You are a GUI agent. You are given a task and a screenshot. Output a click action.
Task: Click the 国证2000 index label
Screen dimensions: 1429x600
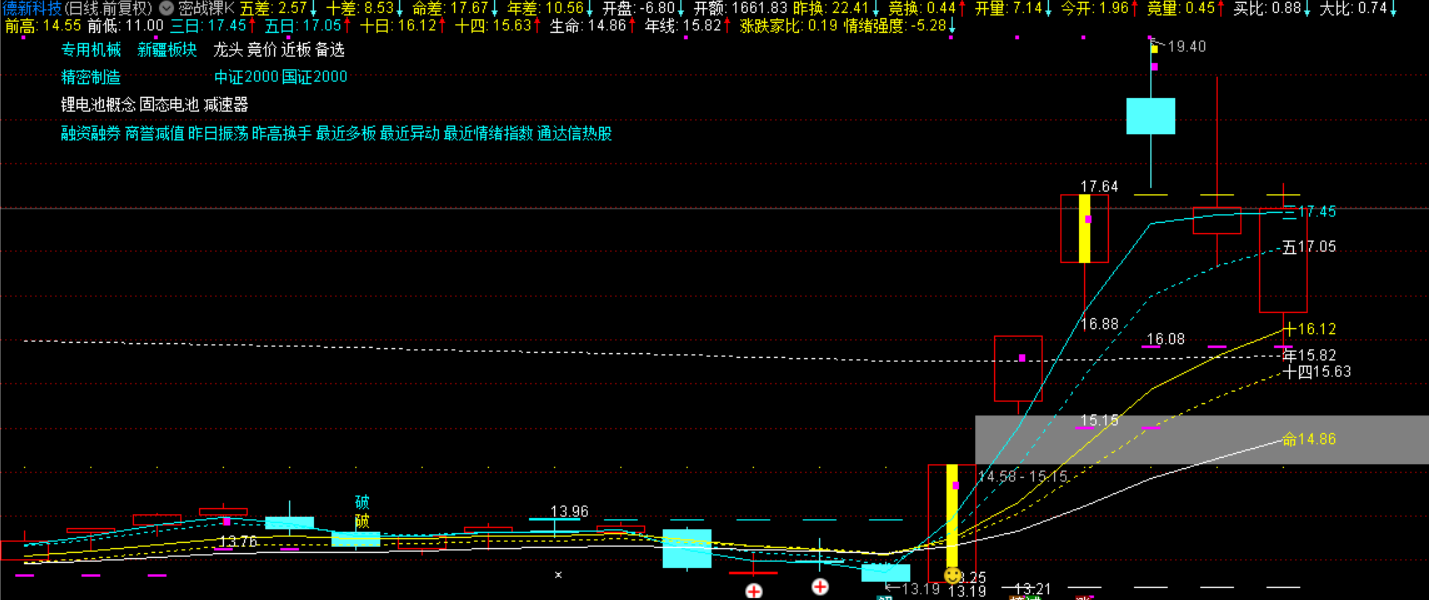pyautogui.click(x=315, y=77)
